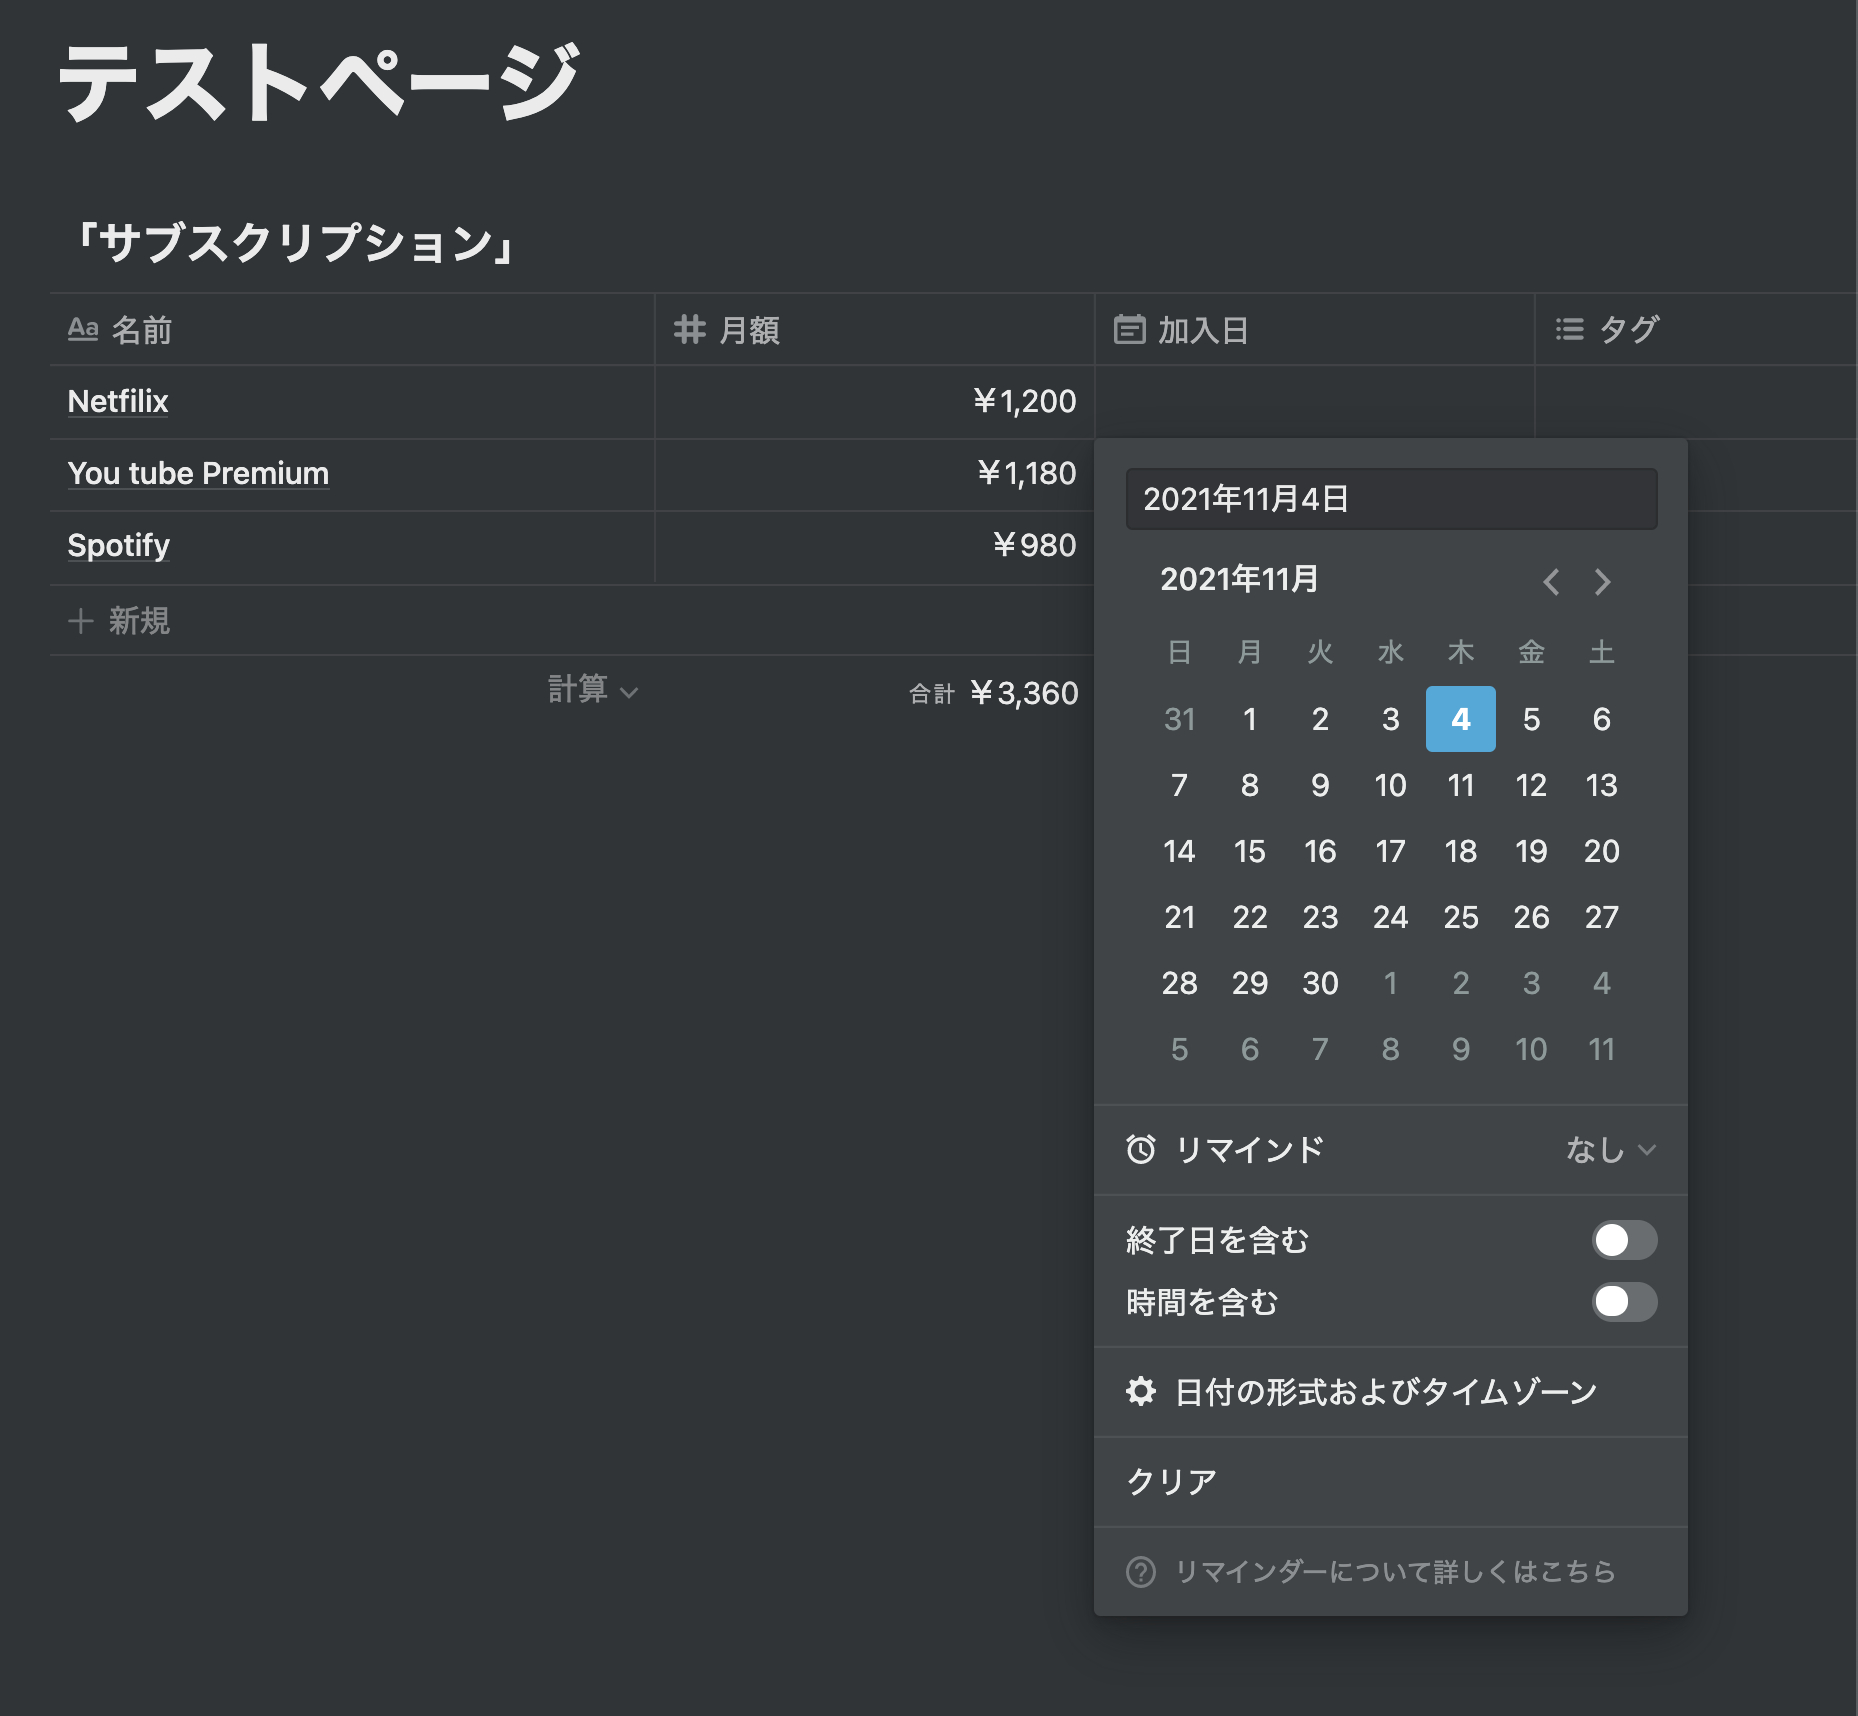Click the question mark help icon in the popup
Screen dimensions: 1858x1716
coord(1140,1571)
